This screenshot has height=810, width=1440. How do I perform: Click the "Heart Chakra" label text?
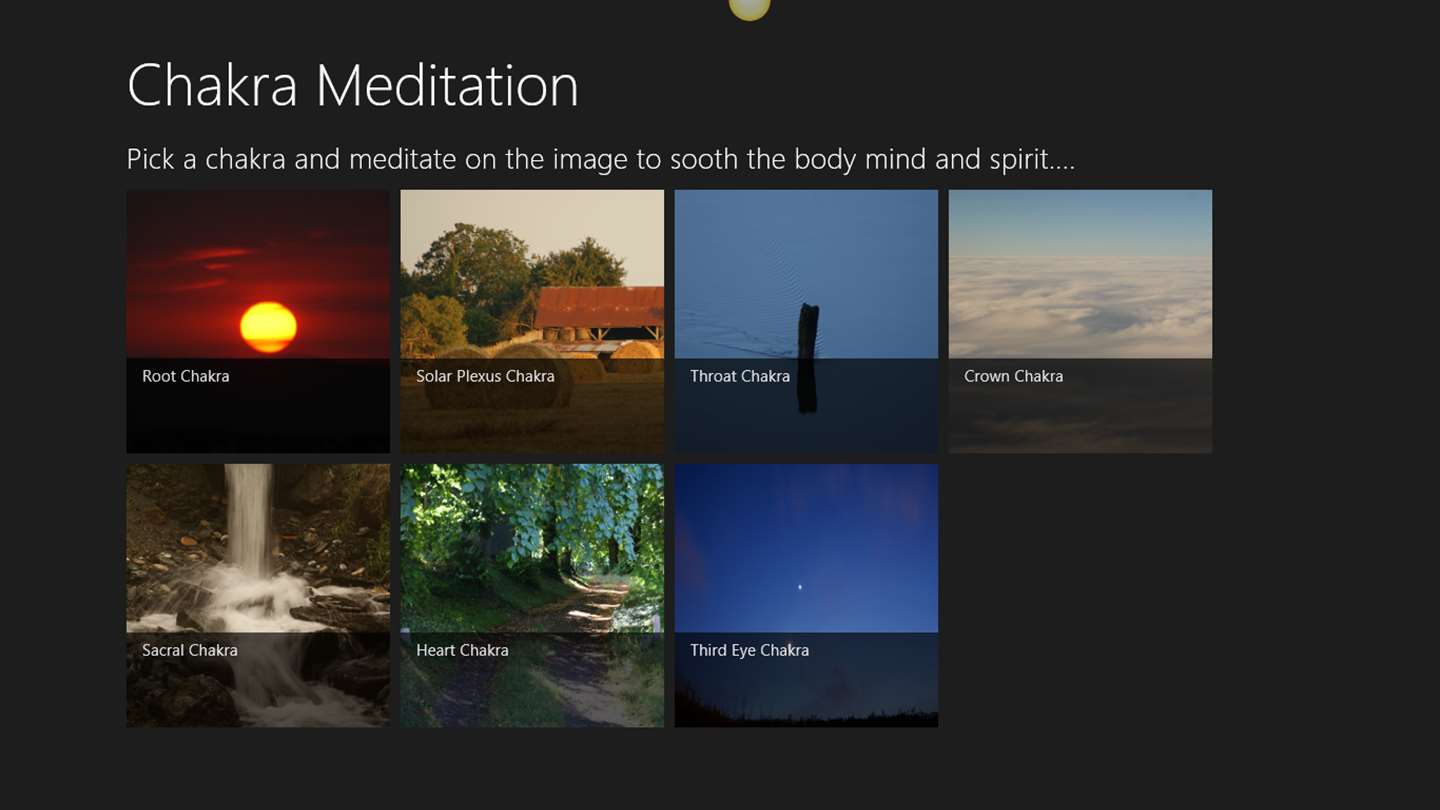pos(462,650)
